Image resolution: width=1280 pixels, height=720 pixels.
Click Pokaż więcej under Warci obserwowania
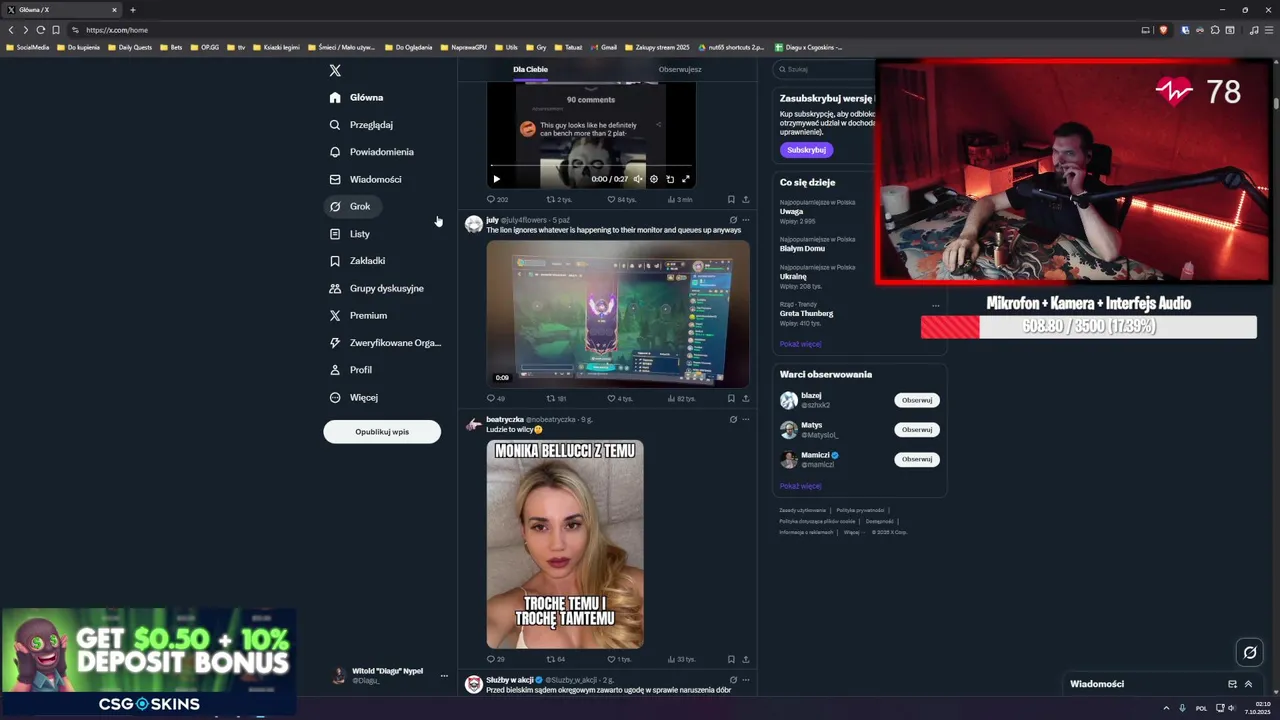coord(800,486)
